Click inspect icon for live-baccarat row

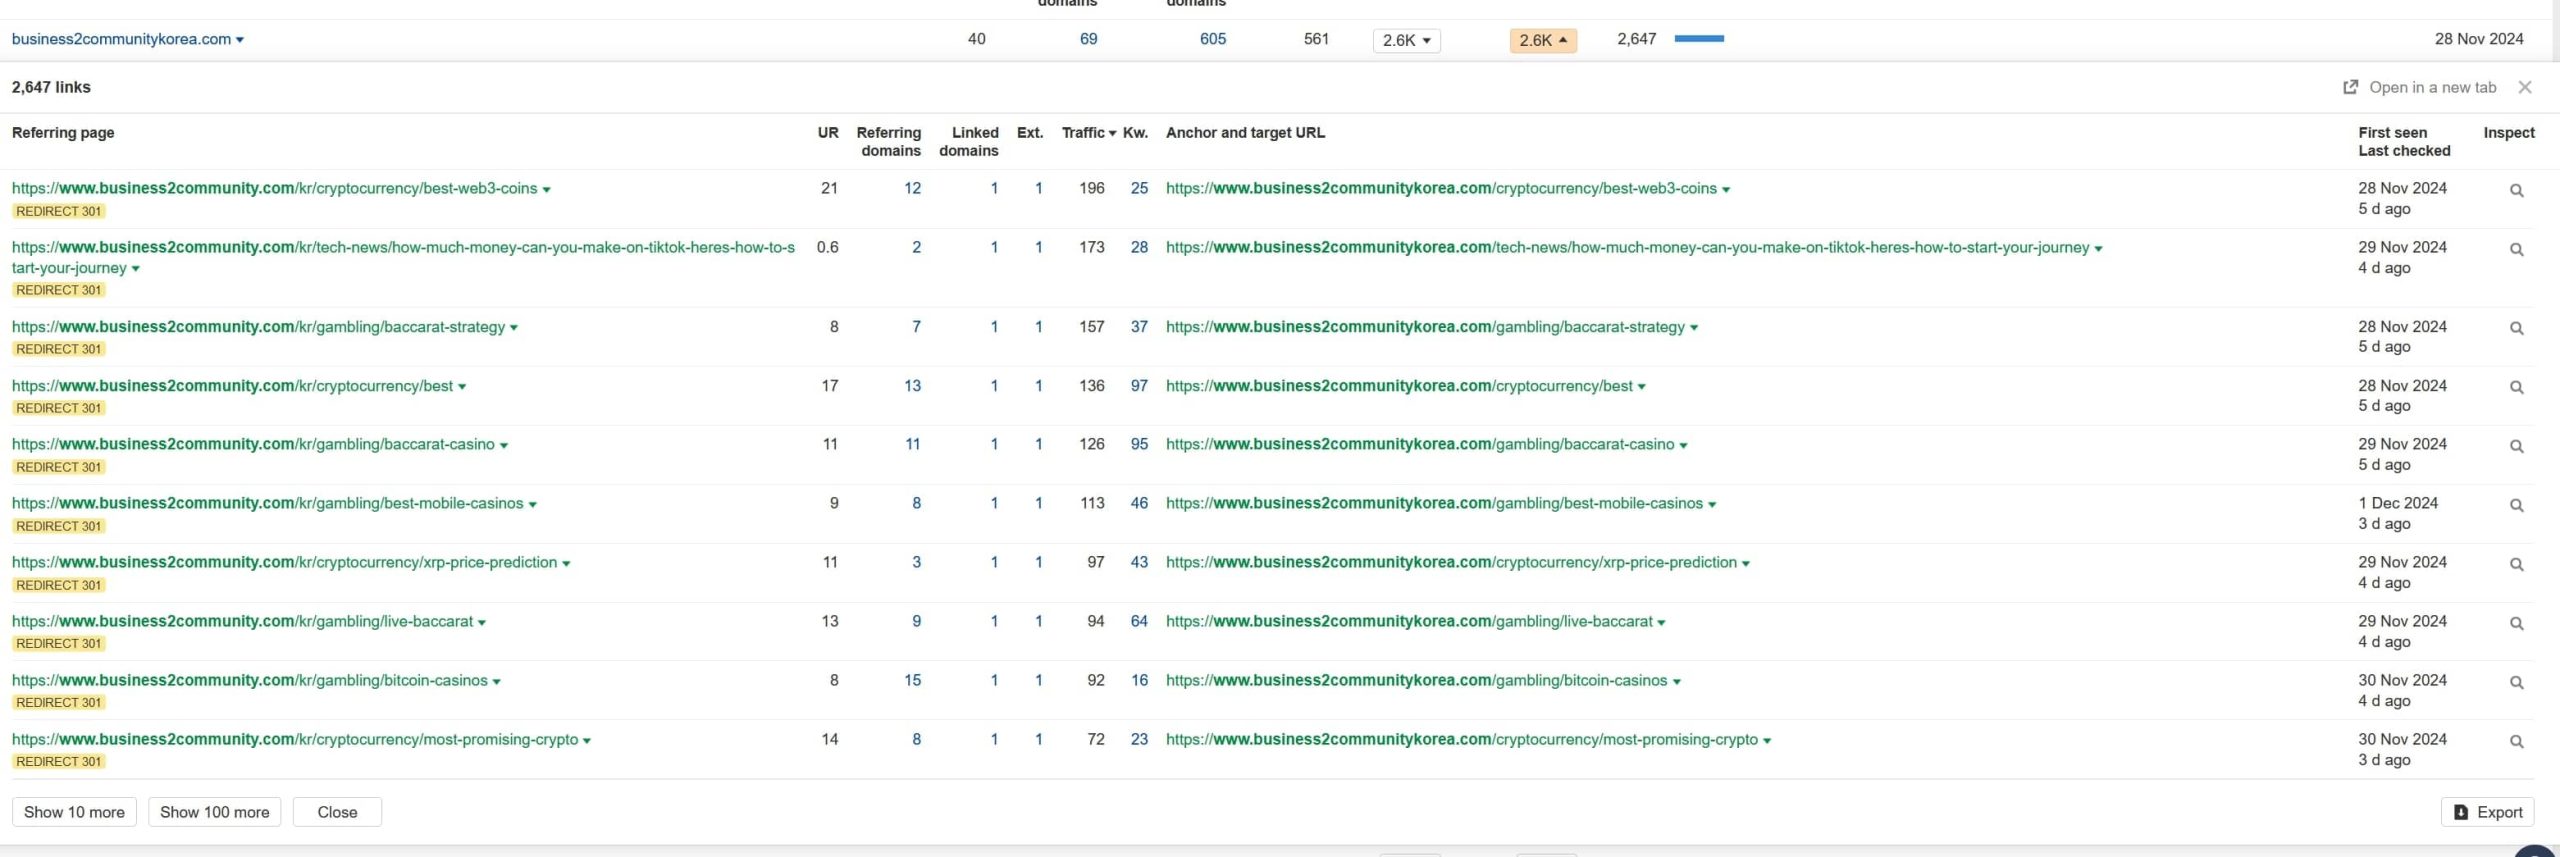pyautogui.click(x=2516, y=624)
